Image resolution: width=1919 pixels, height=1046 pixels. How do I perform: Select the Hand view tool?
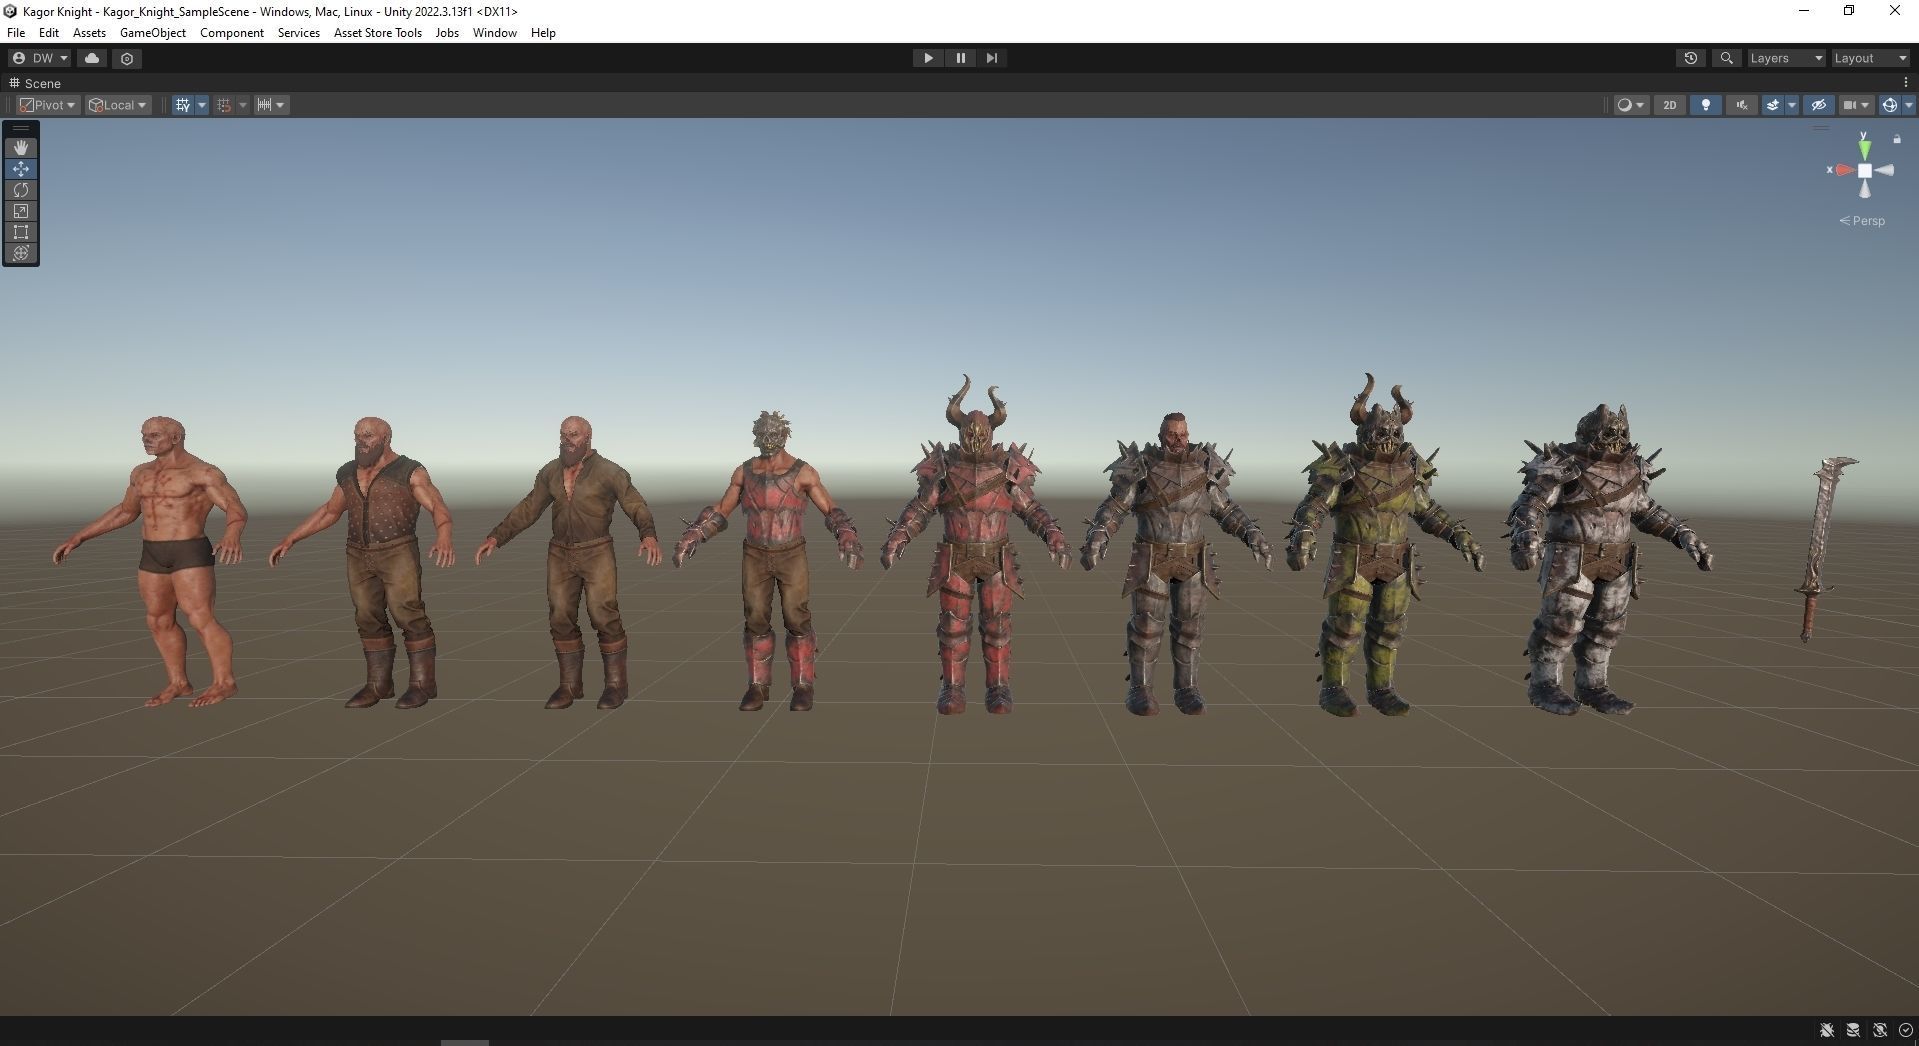(21, 148)
